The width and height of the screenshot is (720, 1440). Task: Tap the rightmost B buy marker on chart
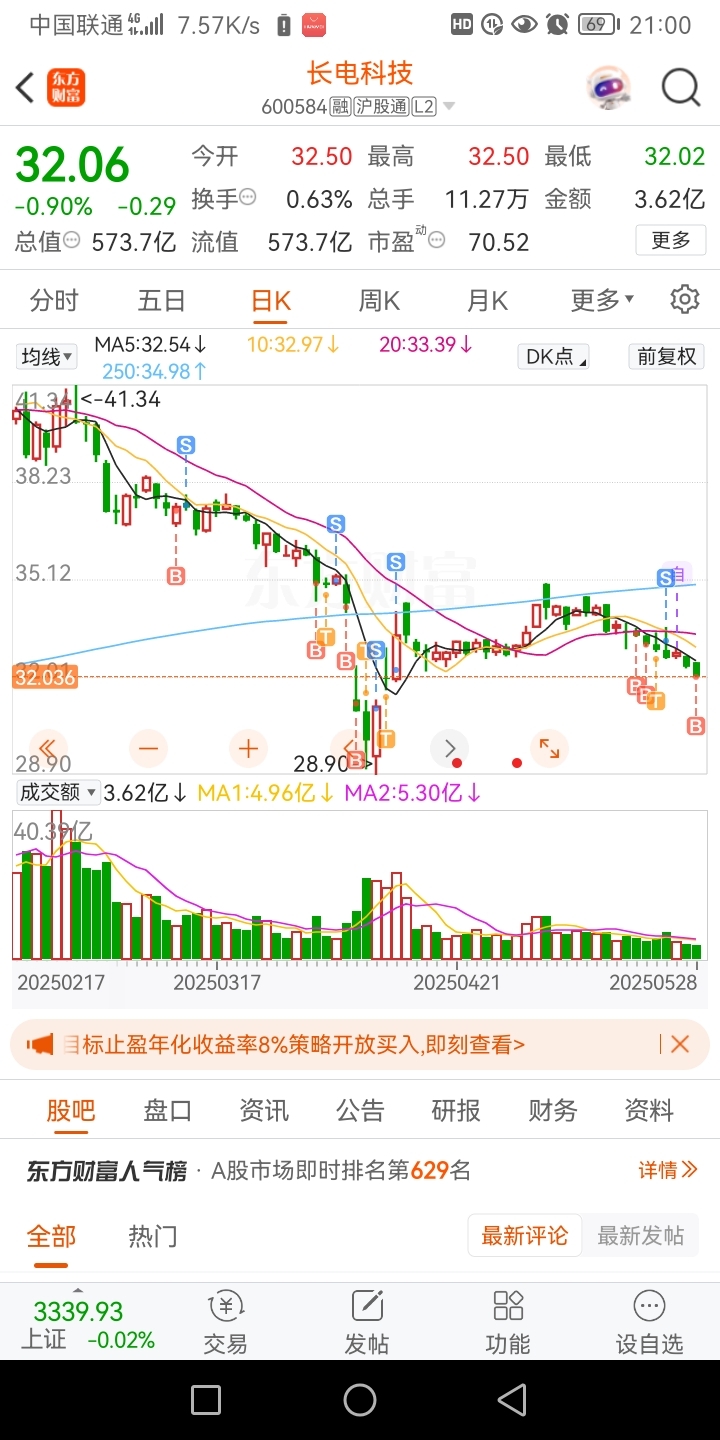point(696,726)
